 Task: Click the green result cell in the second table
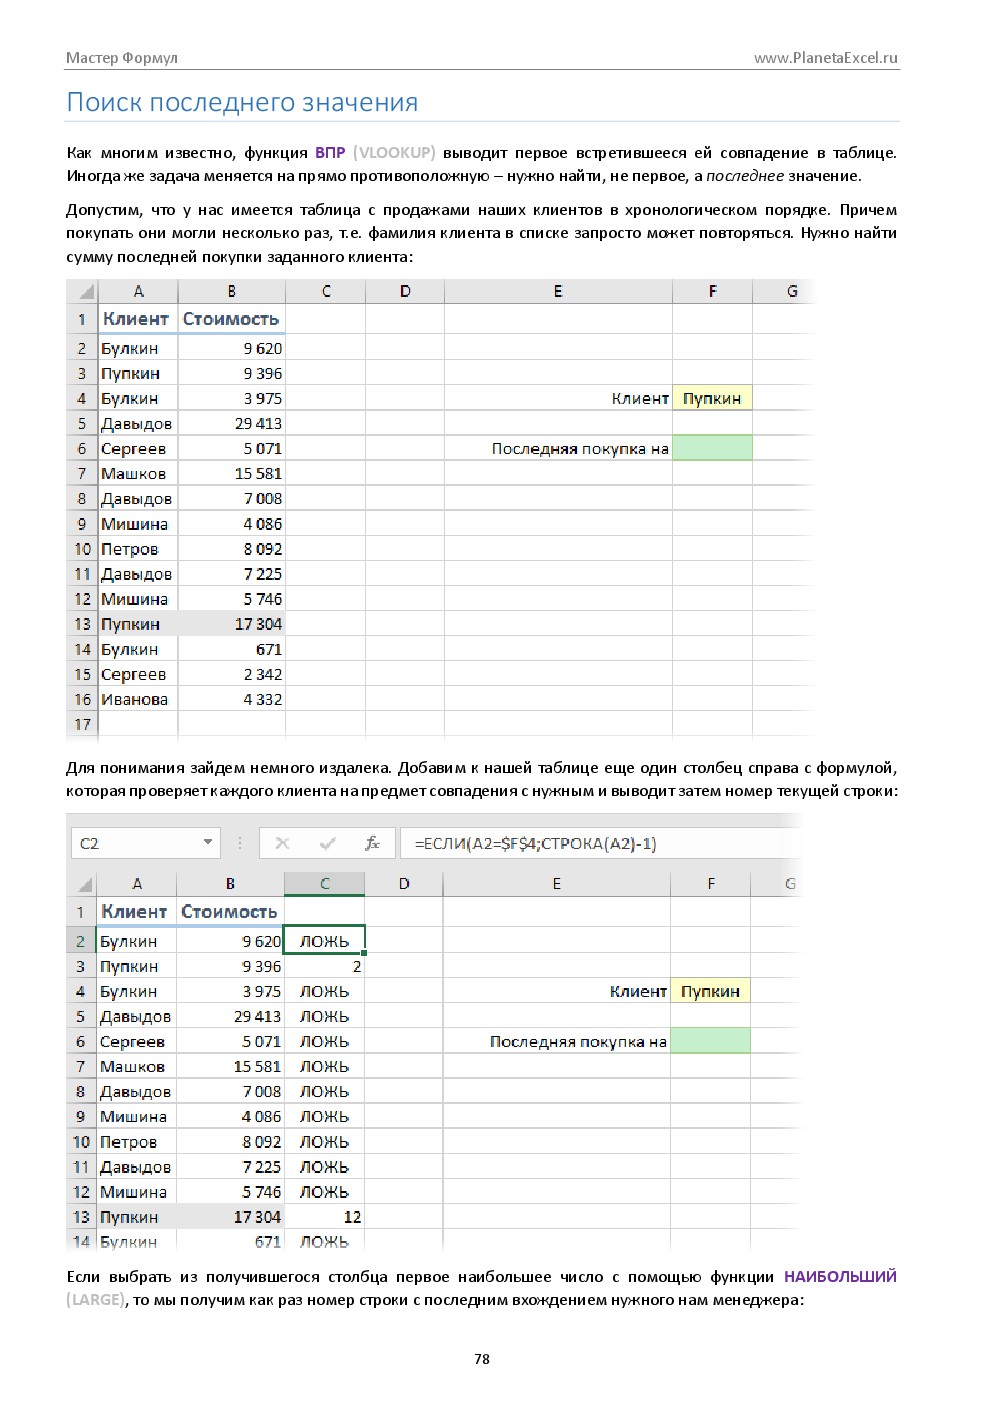point(710,1041)
